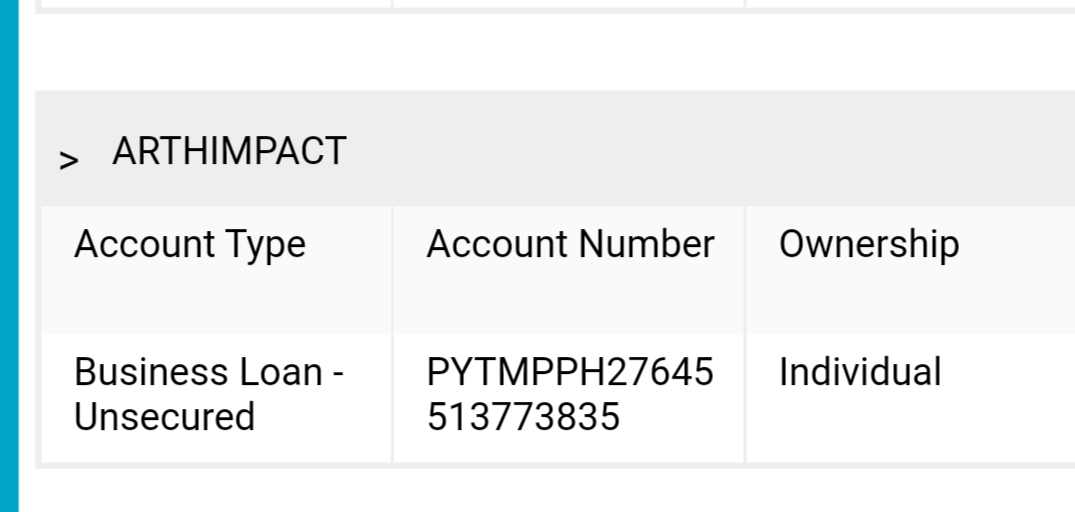Click first empty cell of the table above

[x=215, y=3]
